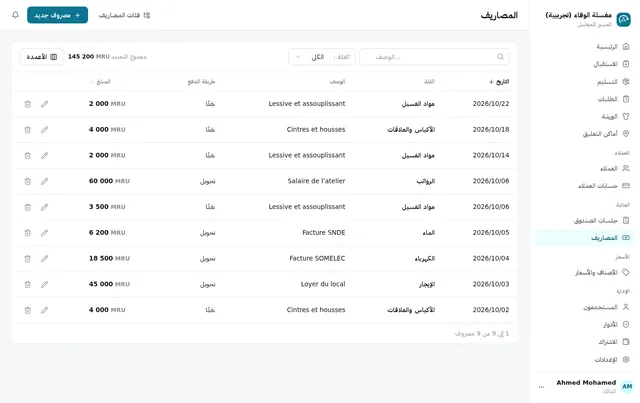Image resolution: width=640 pixels, height=403 pixels.
Task: Select 'المصاريف' expenses in sidebar
Action: pyautogui.click(x=584, y=238)
